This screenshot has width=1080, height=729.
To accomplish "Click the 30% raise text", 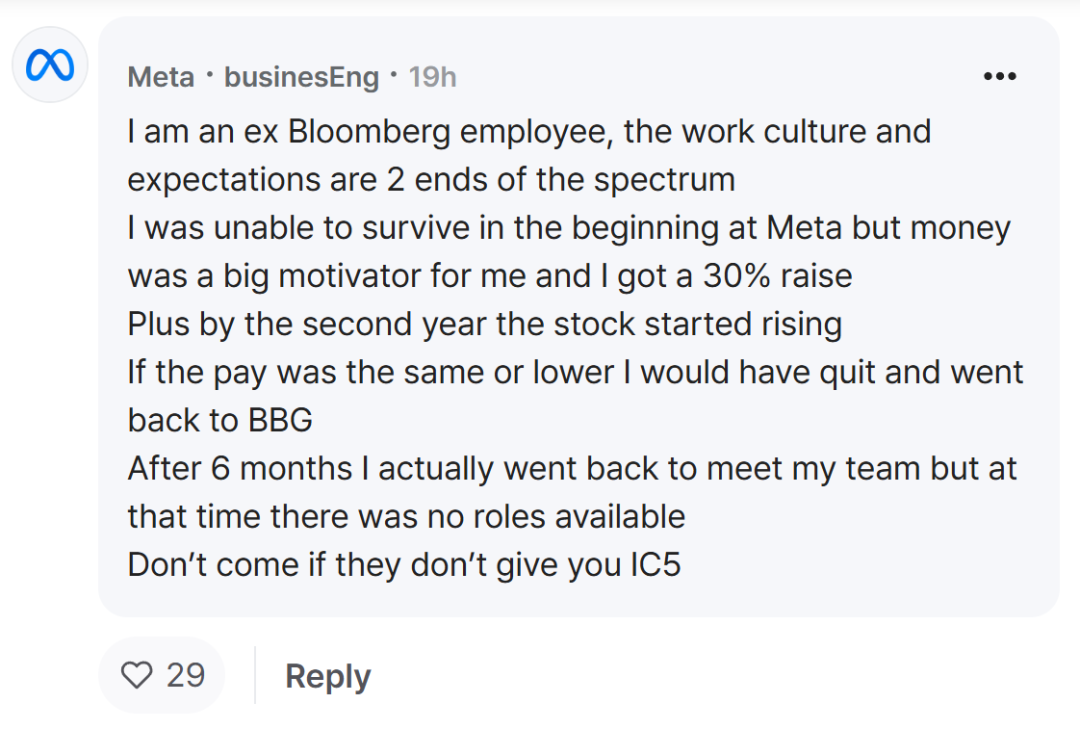I will pos(778,276).
